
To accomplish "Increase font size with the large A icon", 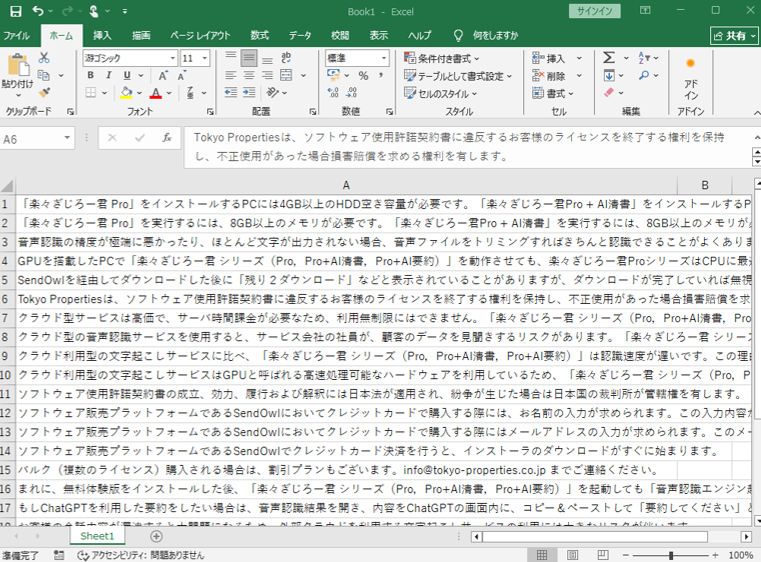I will [163, 76].
